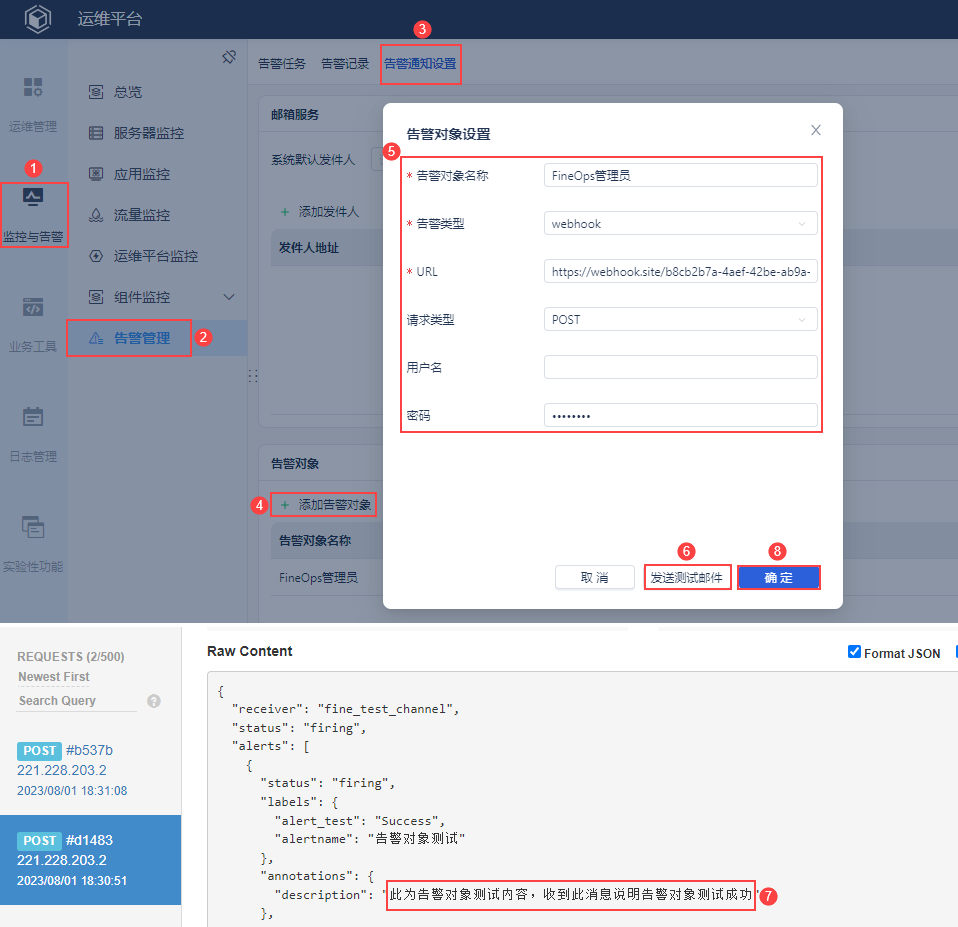Select 运维平台监控 in the side menu

coord(156,256)
